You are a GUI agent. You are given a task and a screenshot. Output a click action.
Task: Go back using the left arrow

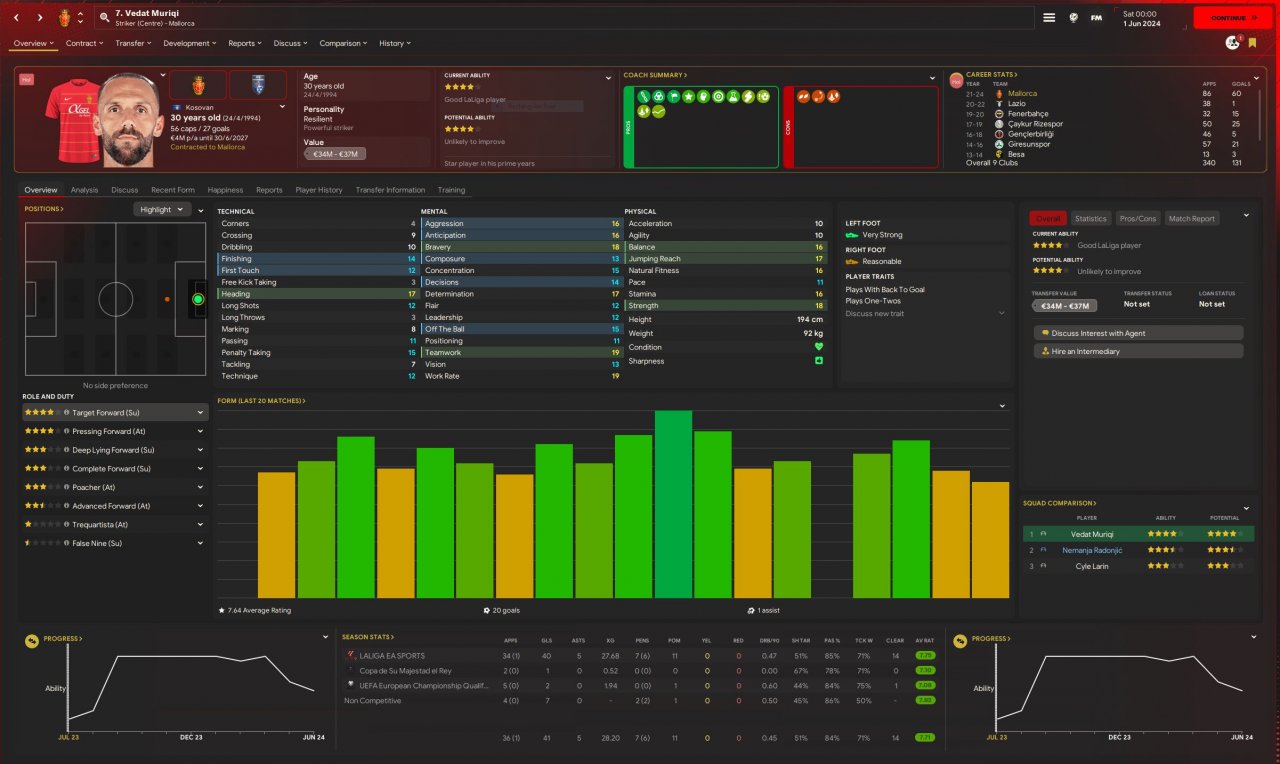[17, 18]
